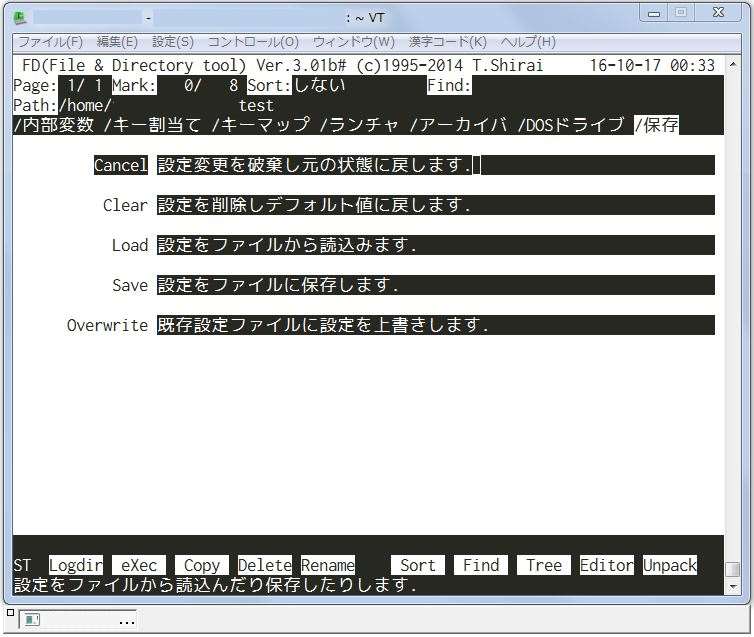Click the ST label in function bar

tap(22, 565)
